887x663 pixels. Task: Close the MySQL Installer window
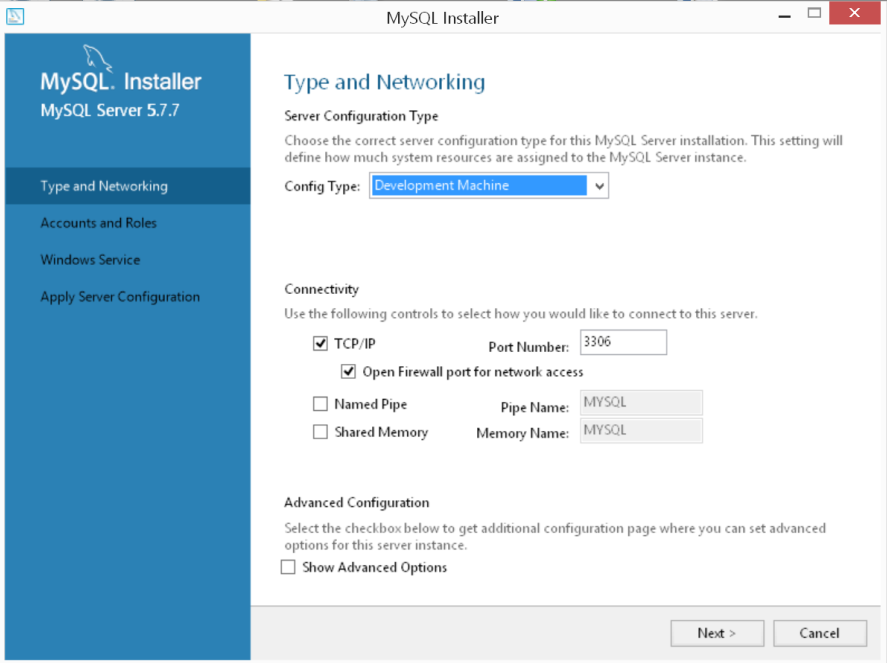(x=855, y=12)
